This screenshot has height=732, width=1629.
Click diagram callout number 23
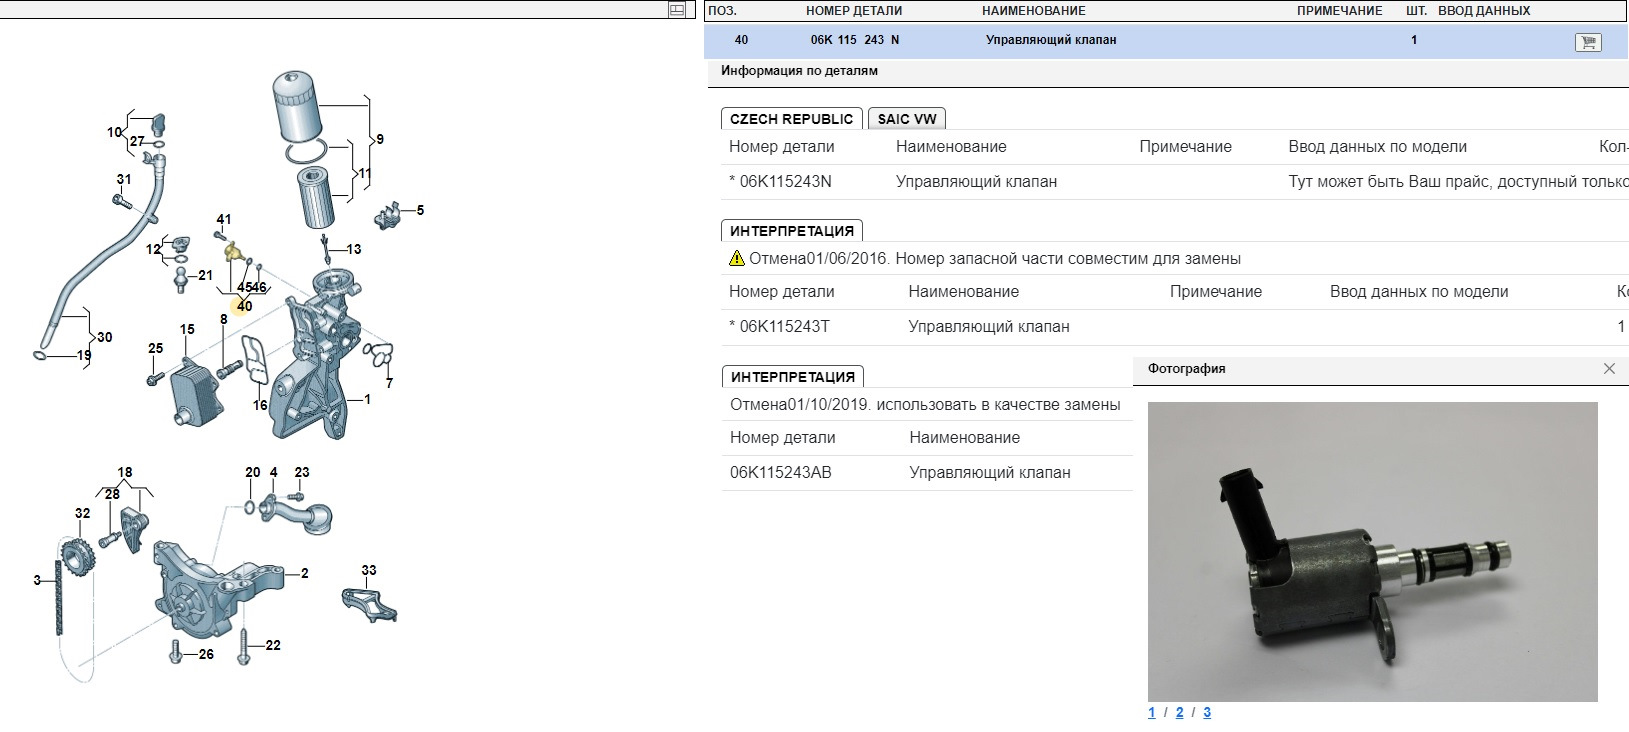[x=302, y=472]
